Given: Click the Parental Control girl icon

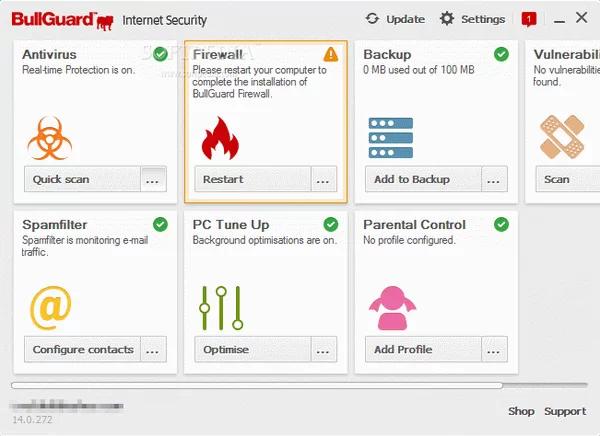Looking at the screenshot, I should point(390,308).
